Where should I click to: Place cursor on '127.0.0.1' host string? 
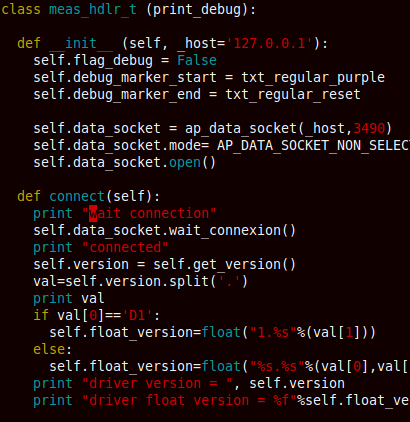coord(269,43)
